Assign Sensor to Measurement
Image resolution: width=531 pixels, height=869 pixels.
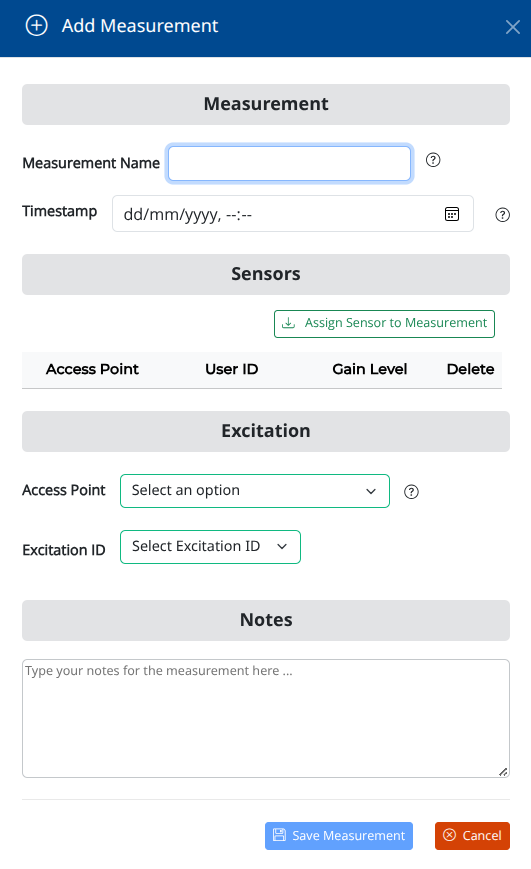384,324
